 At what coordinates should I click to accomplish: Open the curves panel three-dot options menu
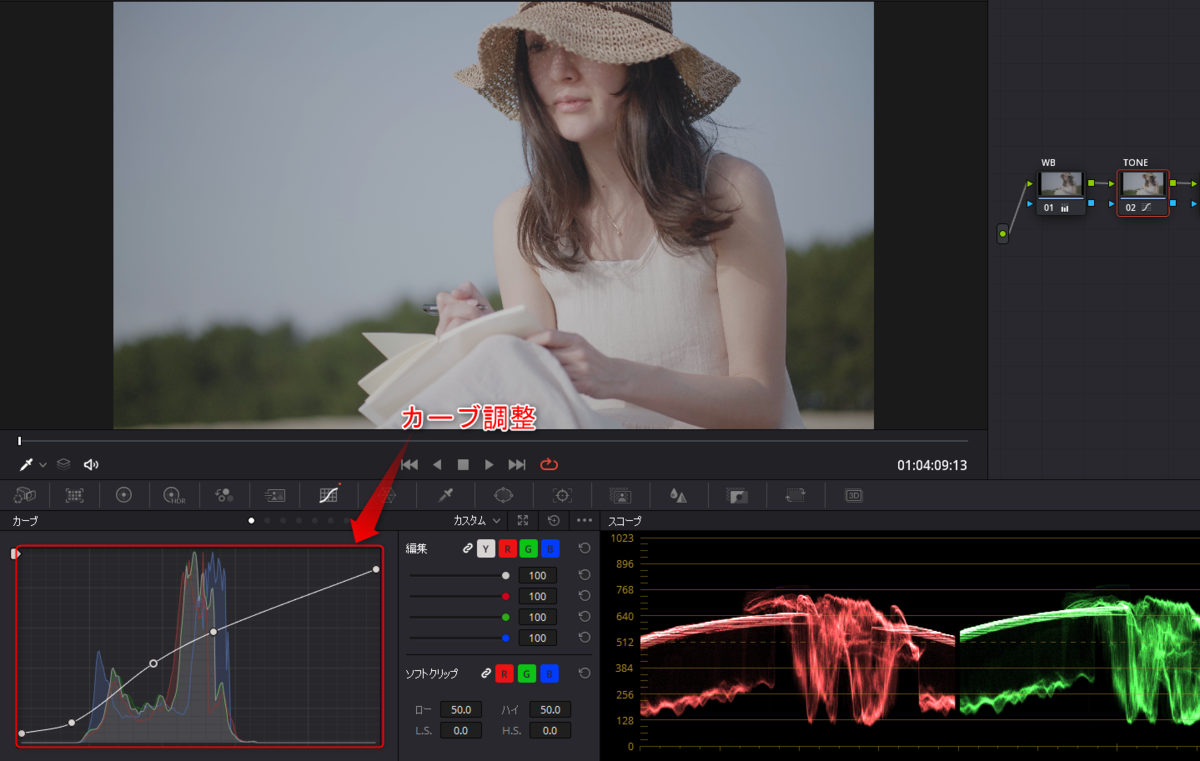(584, 521)
